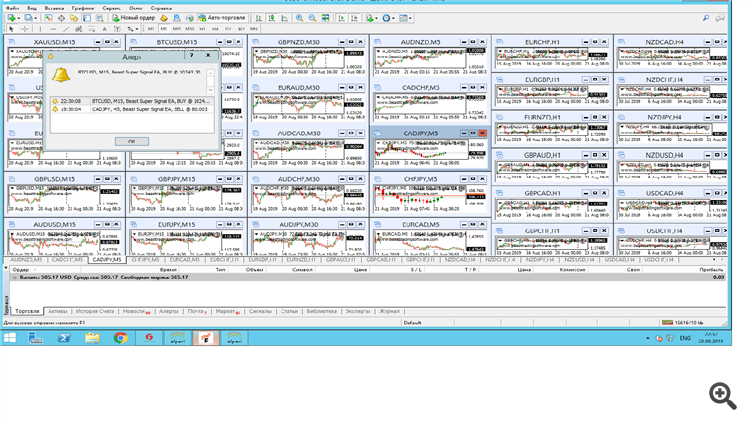Switch to candlestick chart icon

pyautogui.click(x=272, y=18)
